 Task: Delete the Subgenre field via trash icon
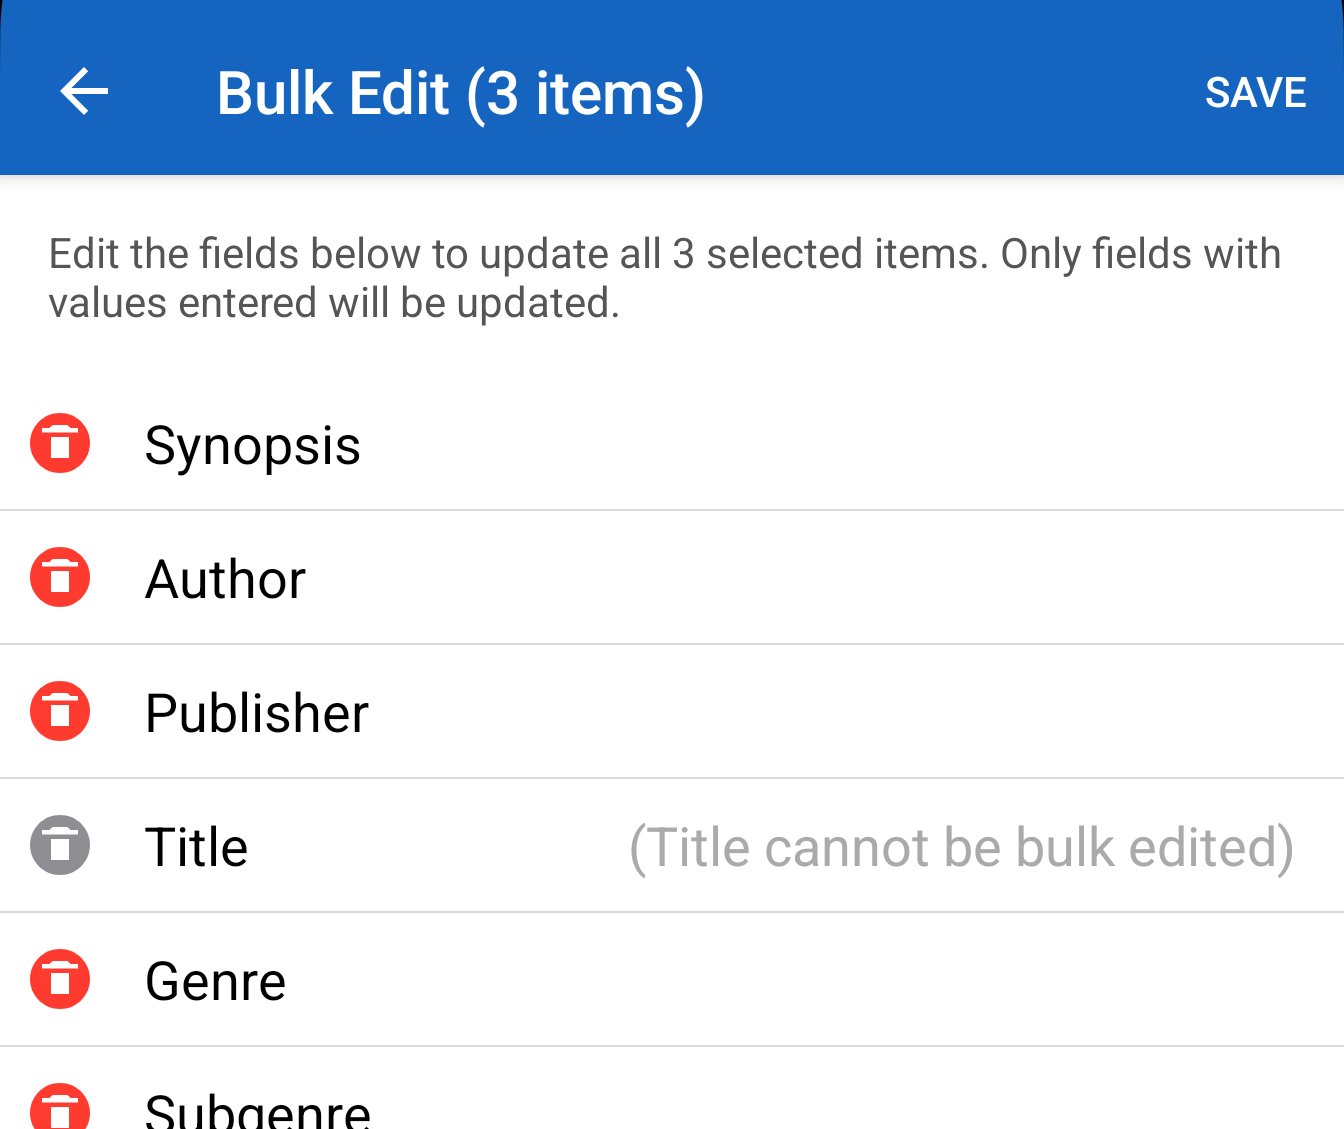[x=60, y=1108]
